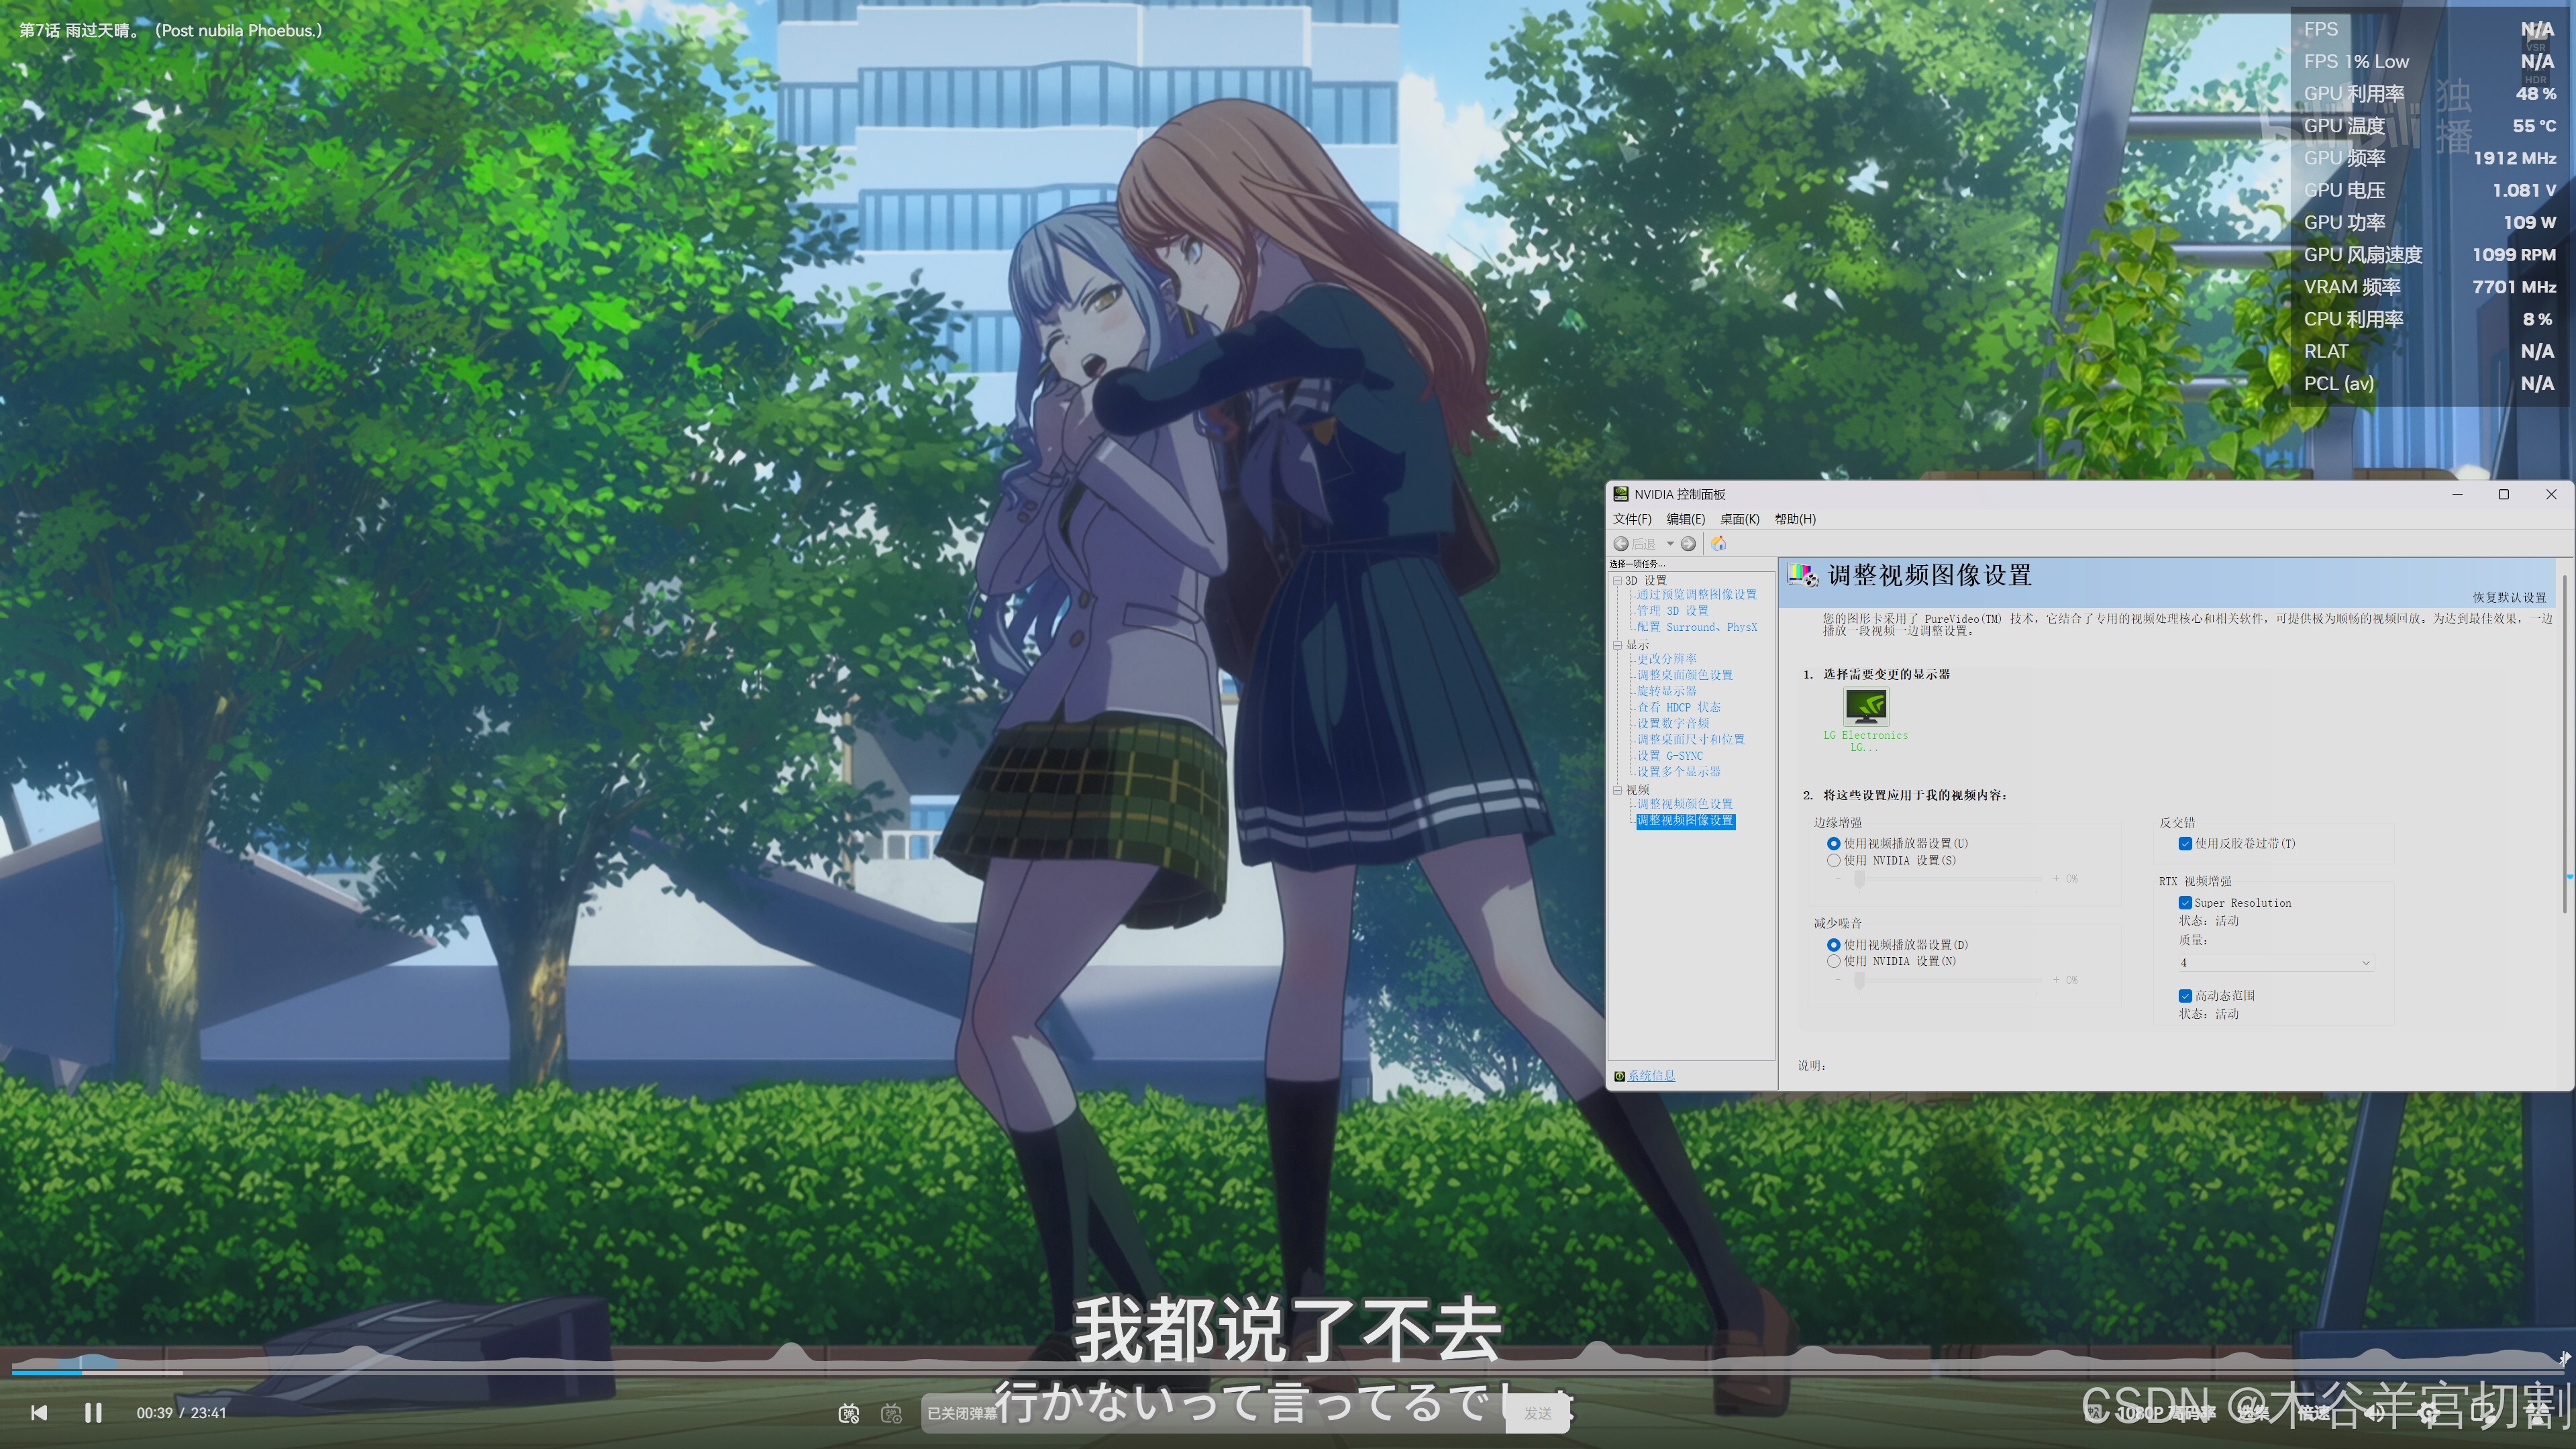Click the previous episode icon
The image size is (2576, 1449).
[x=39, y=1412]
